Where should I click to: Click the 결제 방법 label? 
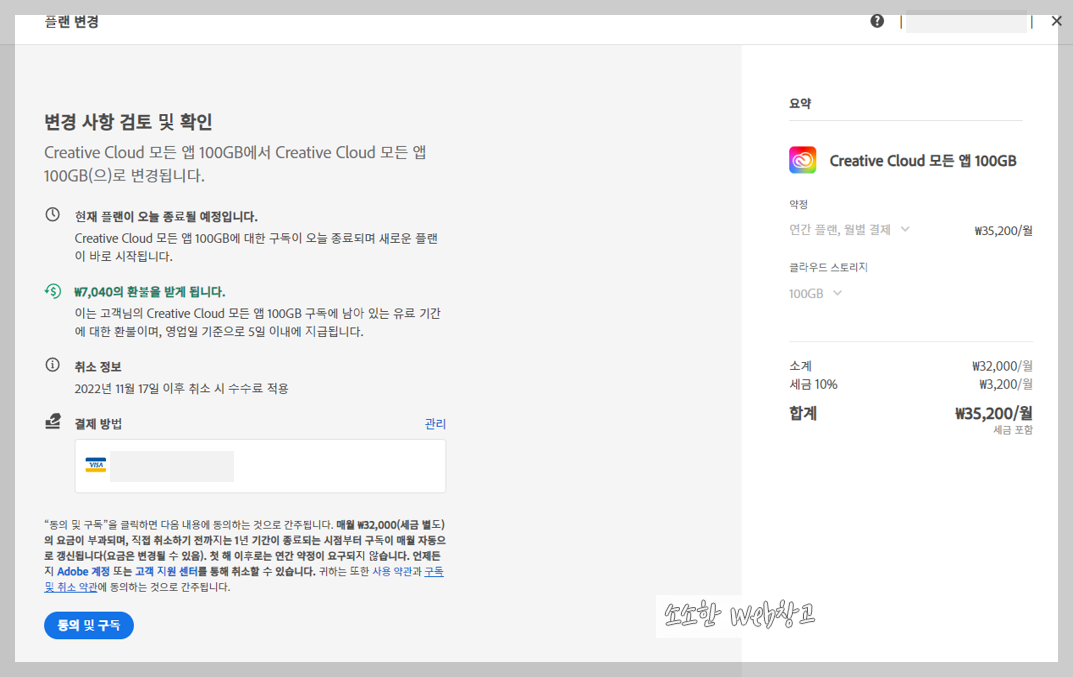(x=98, y=424)
